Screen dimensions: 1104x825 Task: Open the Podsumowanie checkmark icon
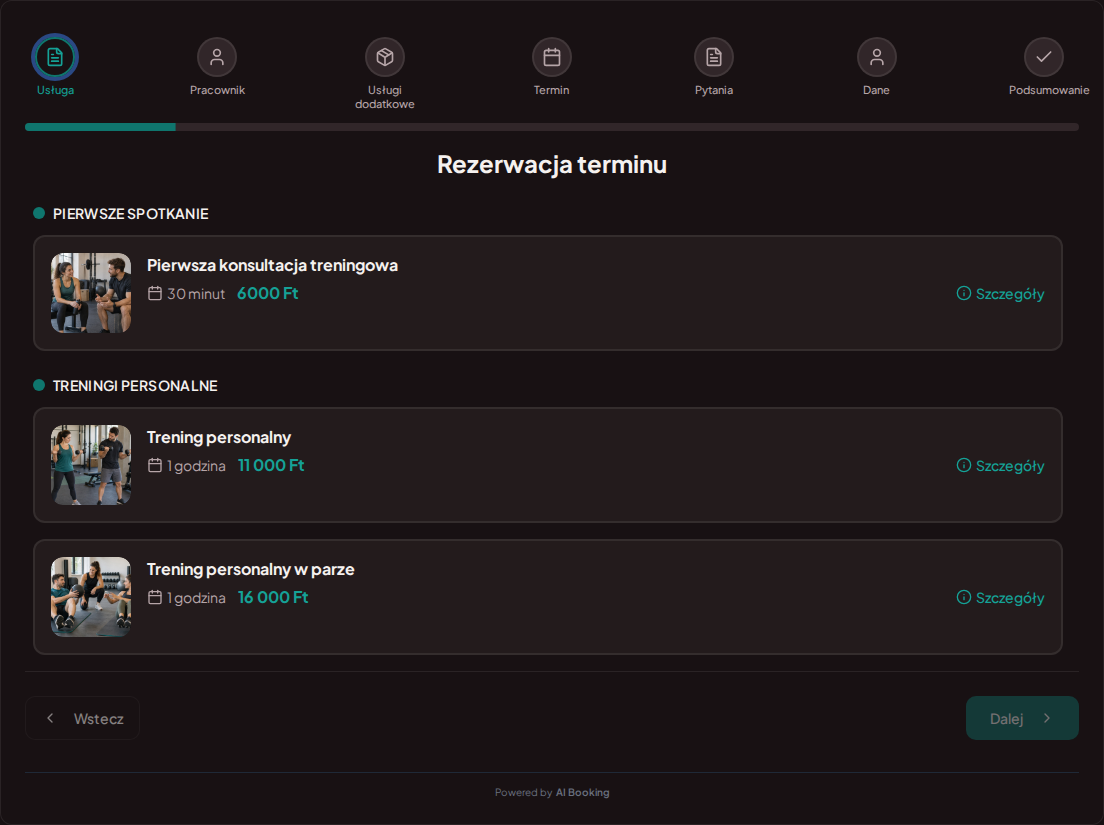[1043, 57]
